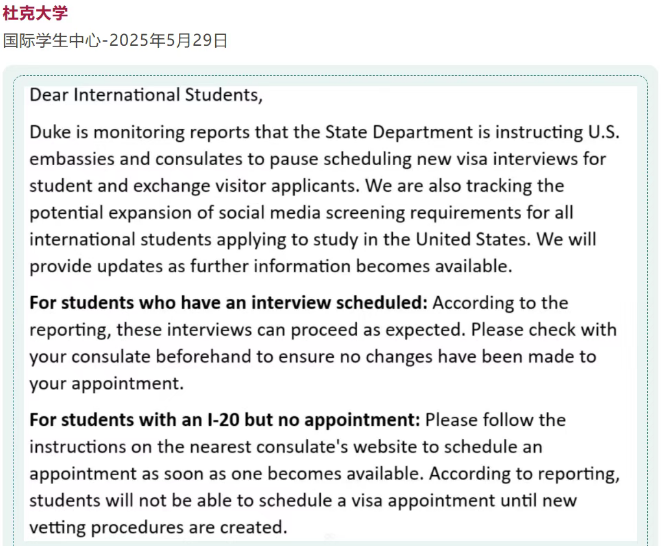Click the words 'student and exchange visitor applicants'

pos(194,186)
